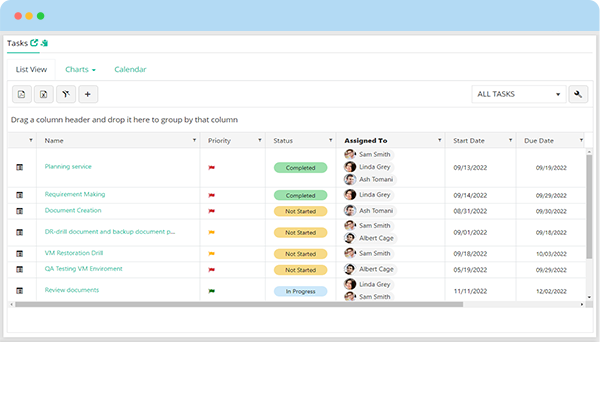Click green priority flag of Review documents
Image resolution: width=600 pixels, height=414 pixels.
(211, 291)
